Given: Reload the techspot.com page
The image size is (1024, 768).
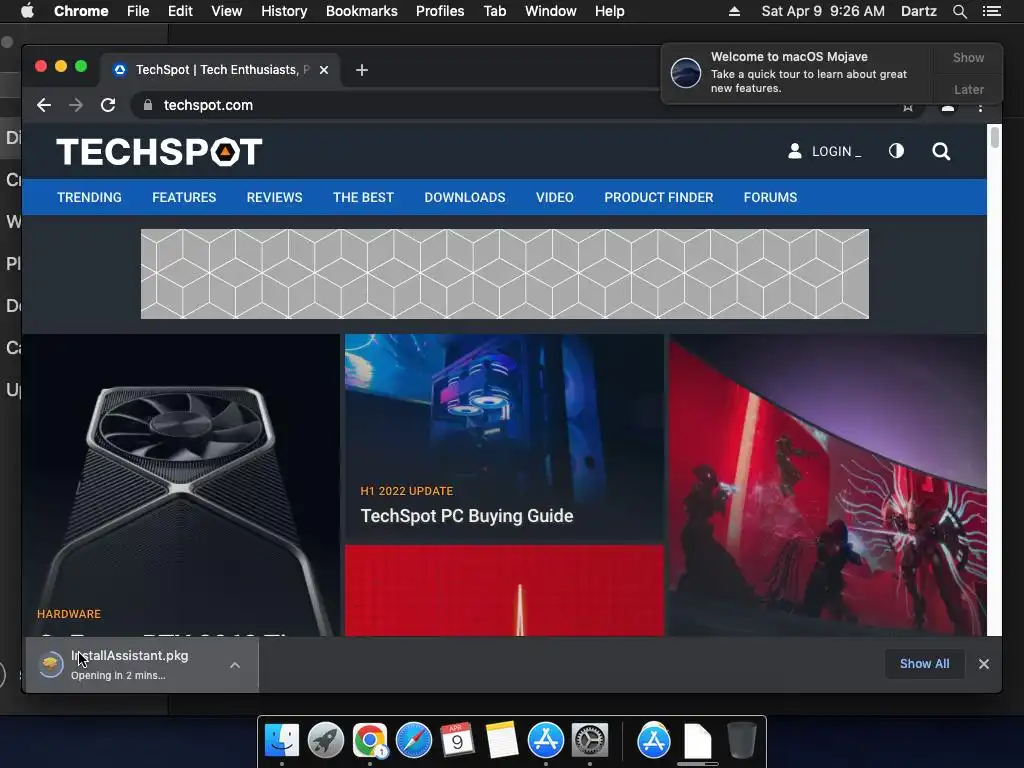Looking at the screenshot, I should click(x=108, y=105).
